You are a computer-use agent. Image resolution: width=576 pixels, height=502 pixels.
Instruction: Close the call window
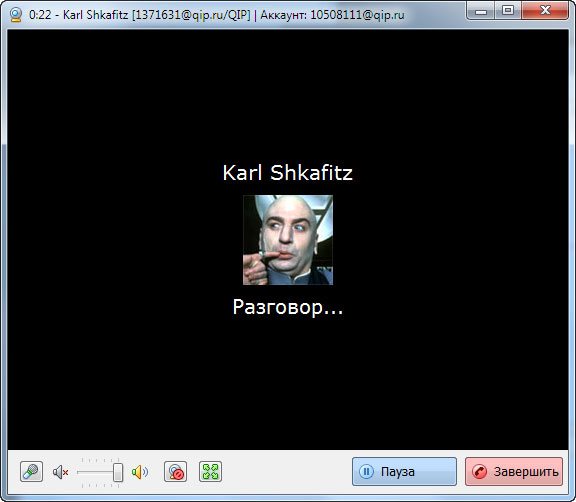coord(545,11)
